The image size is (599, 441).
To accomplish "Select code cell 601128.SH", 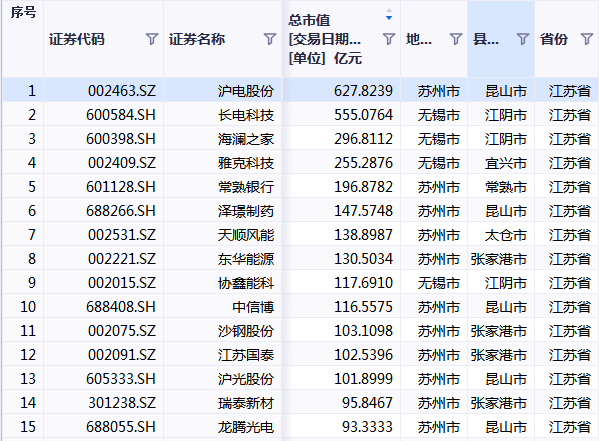I will pyautogui.click(x=121, y=187).
